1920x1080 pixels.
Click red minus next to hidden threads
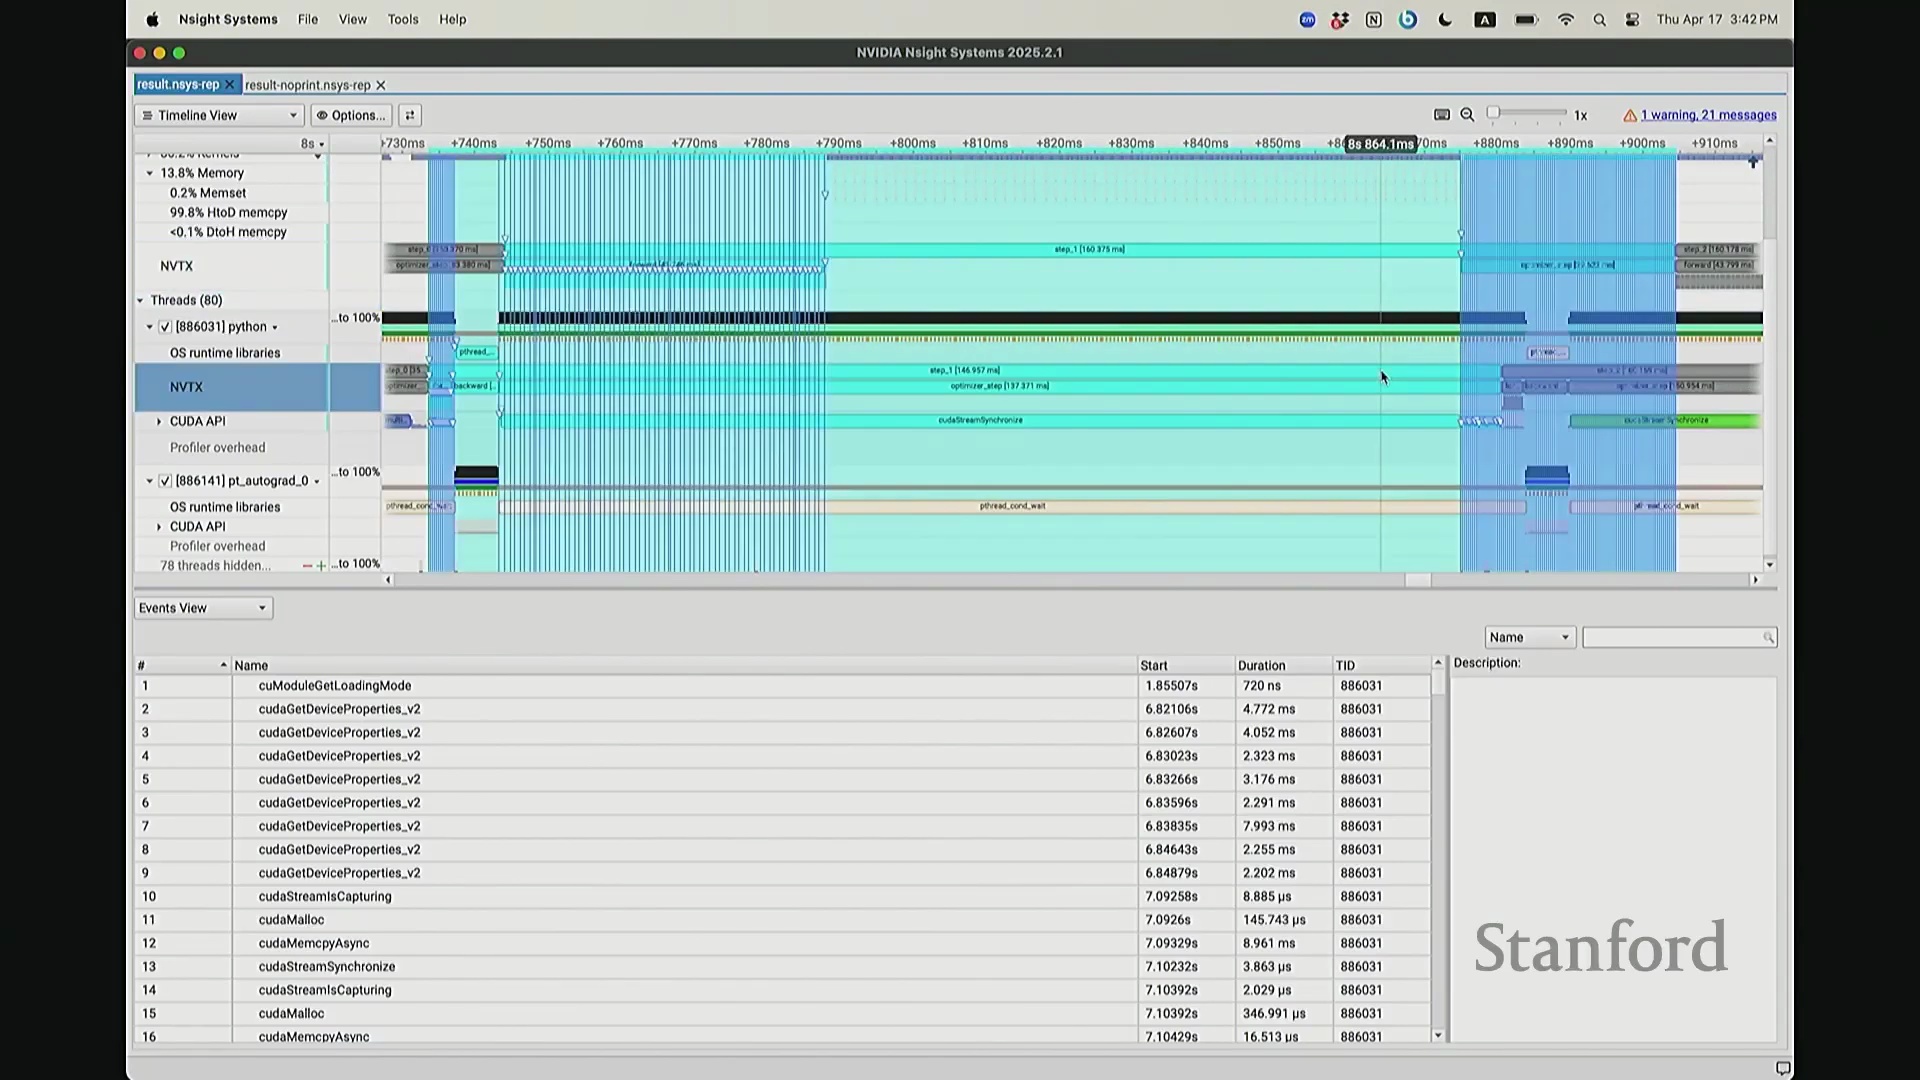307,566
